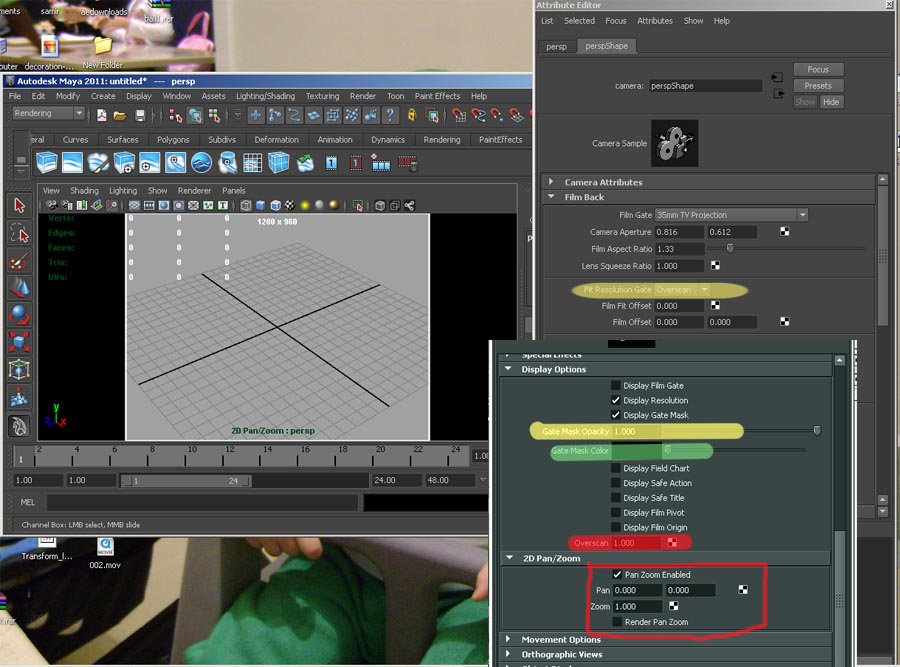Viewport: 900px width, 667px height.
Task: Check Display Film Gate
Action: (616, 385)
